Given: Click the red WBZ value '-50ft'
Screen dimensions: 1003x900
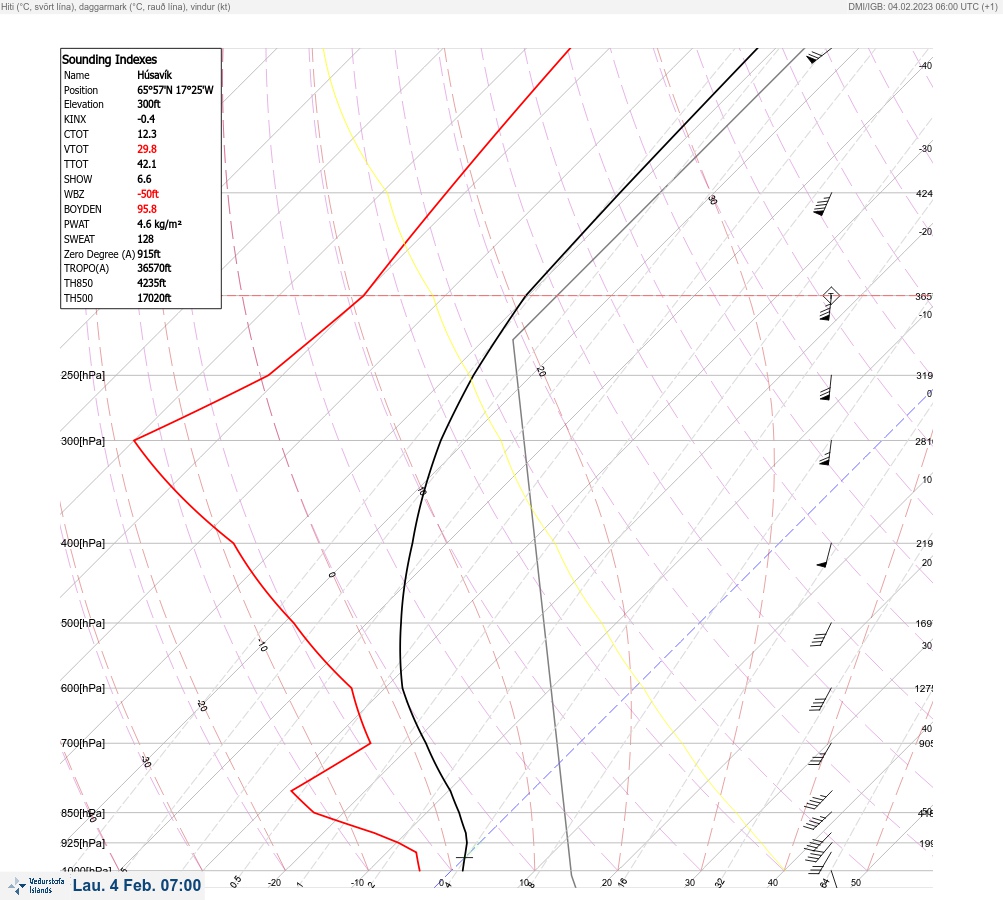Looking at the screenshot, I should (148, 194).
